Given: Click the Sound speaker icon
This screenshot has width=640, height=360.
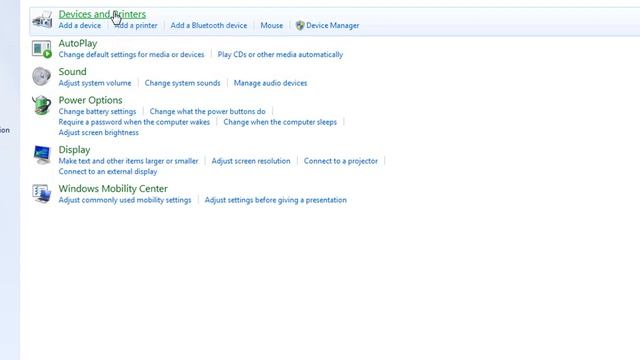Looking at the screenshot, I should [42, 76].
